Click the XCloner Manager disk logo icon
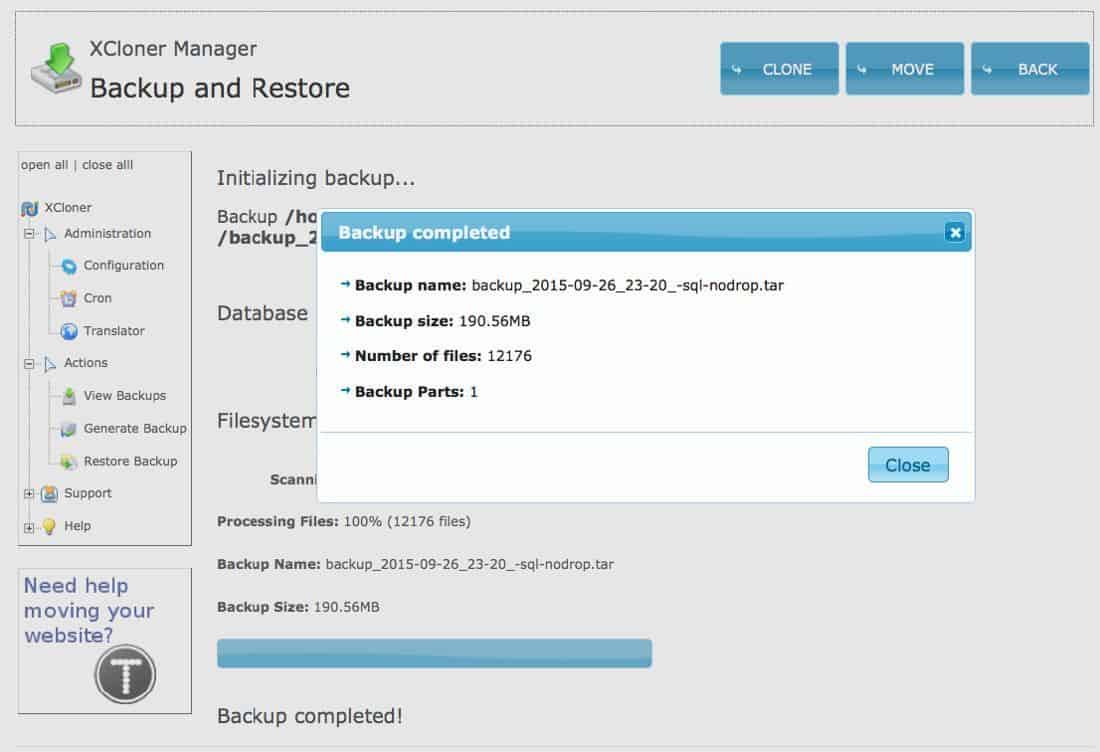 [55, 68]
